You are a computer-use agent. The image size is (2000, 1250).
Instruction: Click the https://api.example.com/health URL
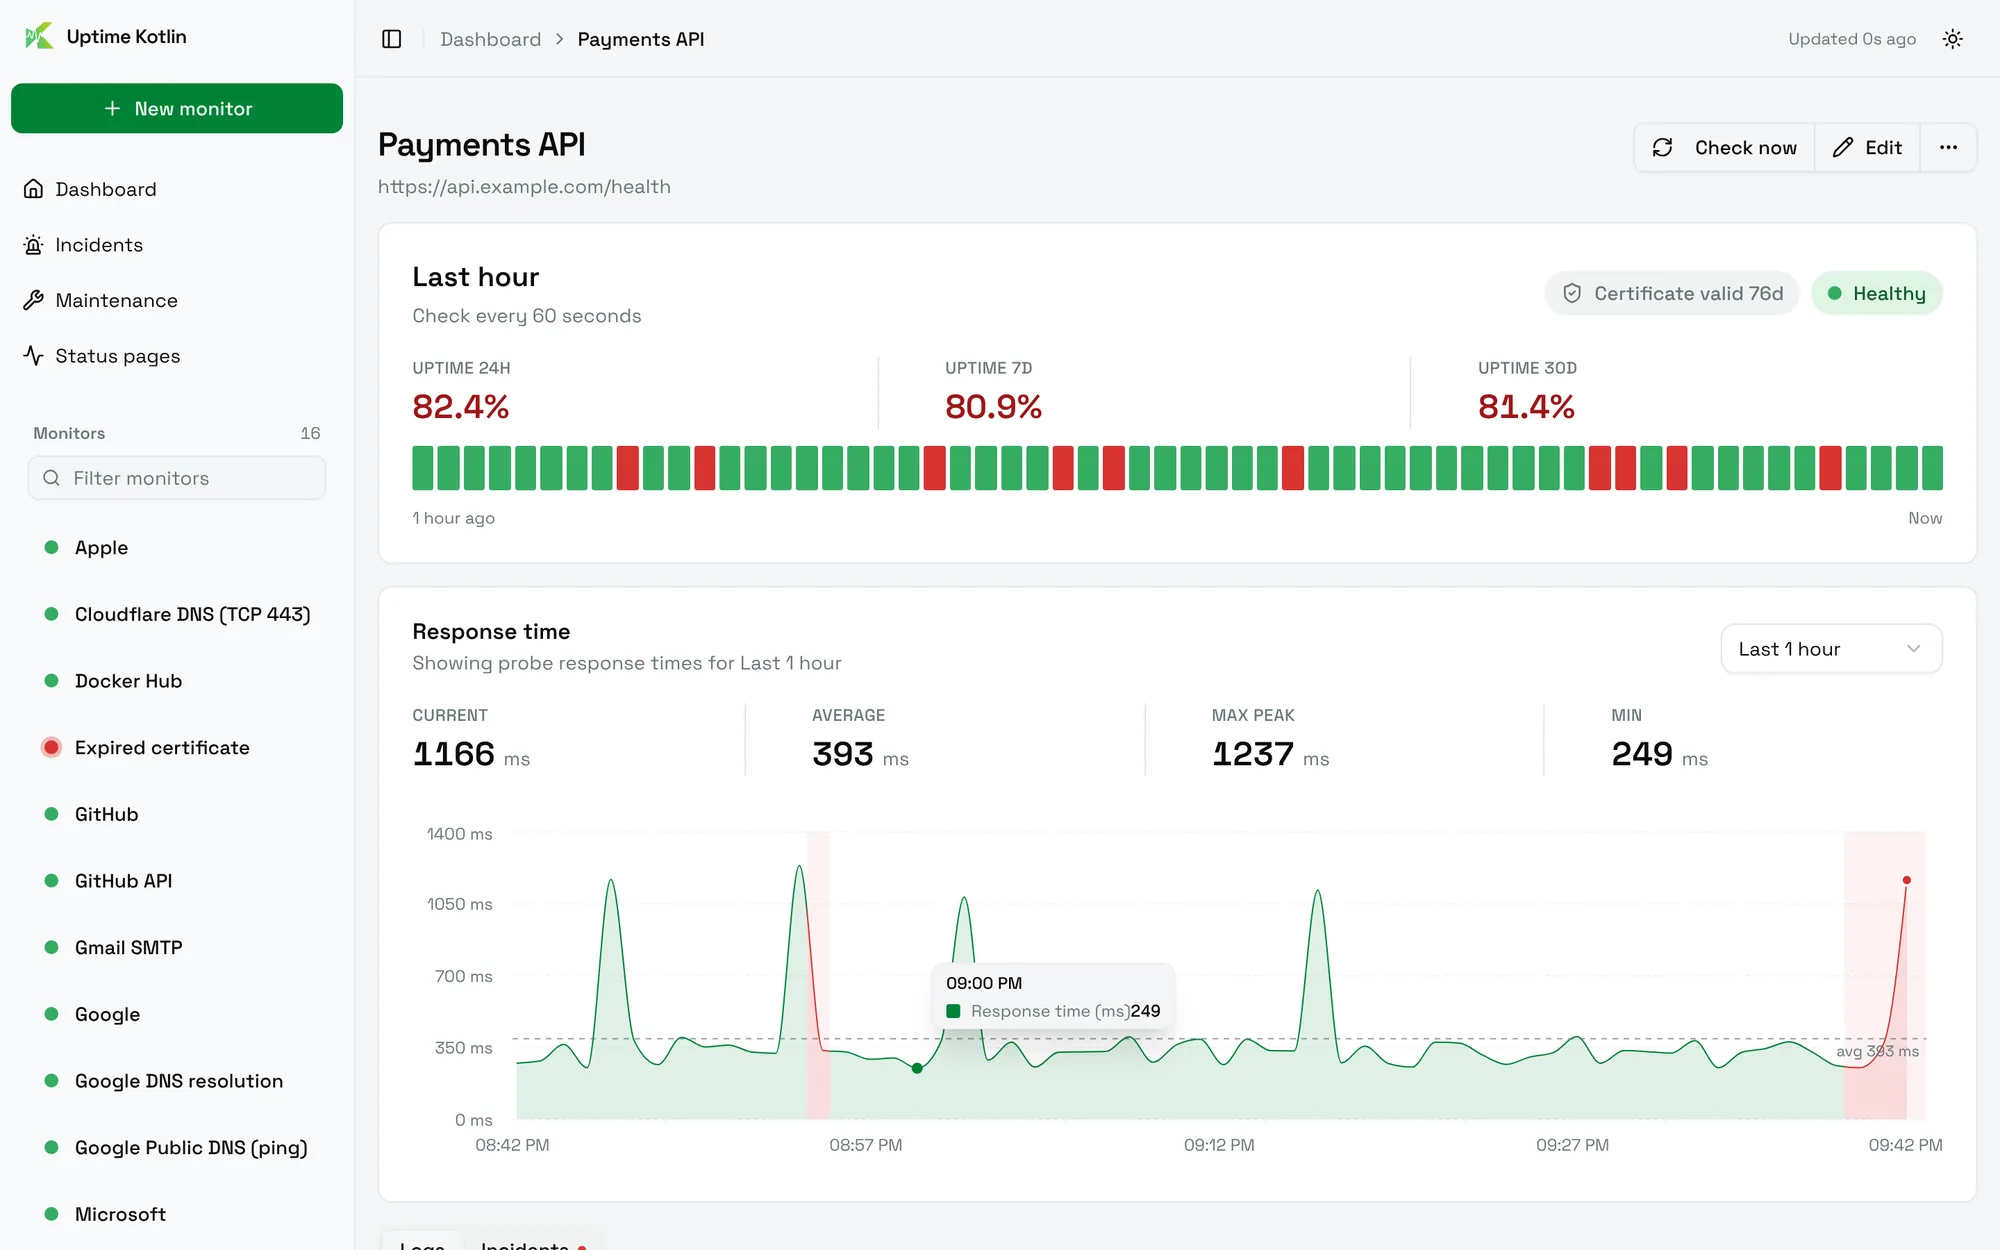524,187
